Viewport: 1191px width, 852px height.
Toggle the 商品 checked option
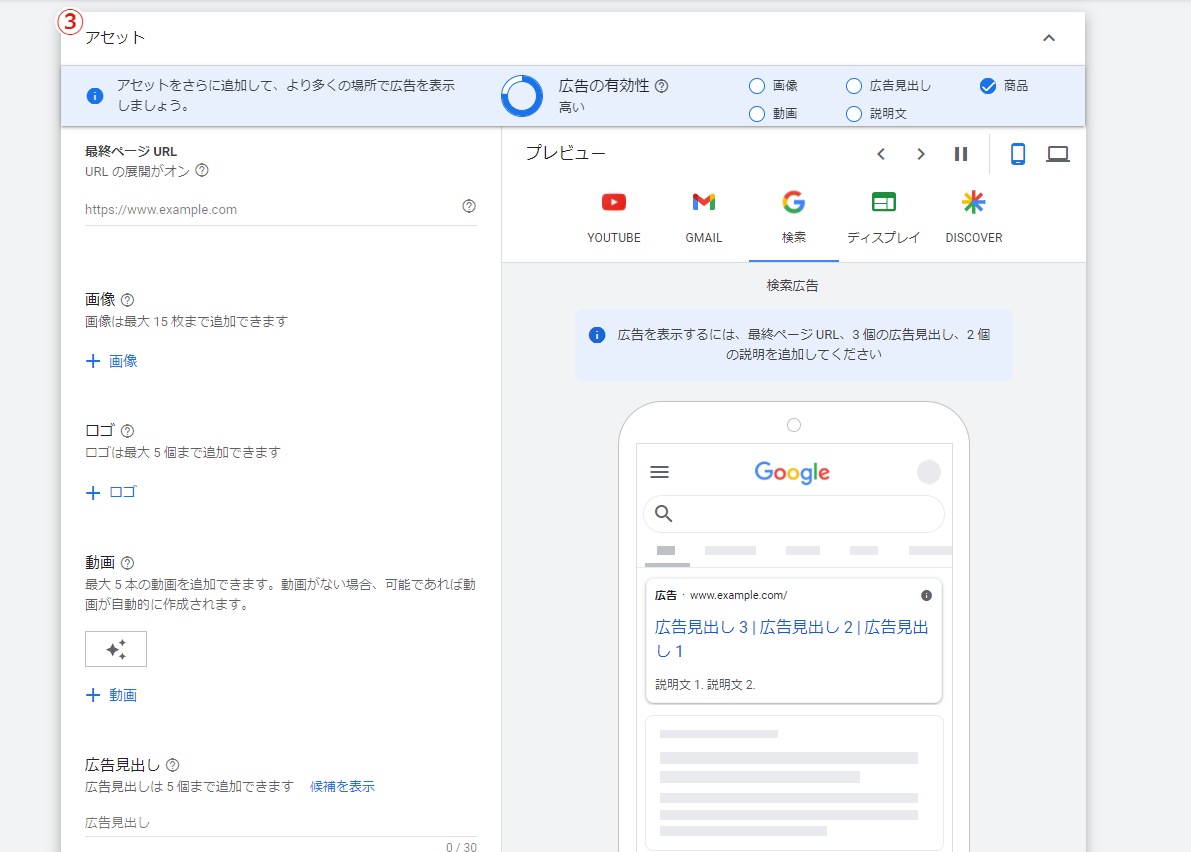(988, 86)
